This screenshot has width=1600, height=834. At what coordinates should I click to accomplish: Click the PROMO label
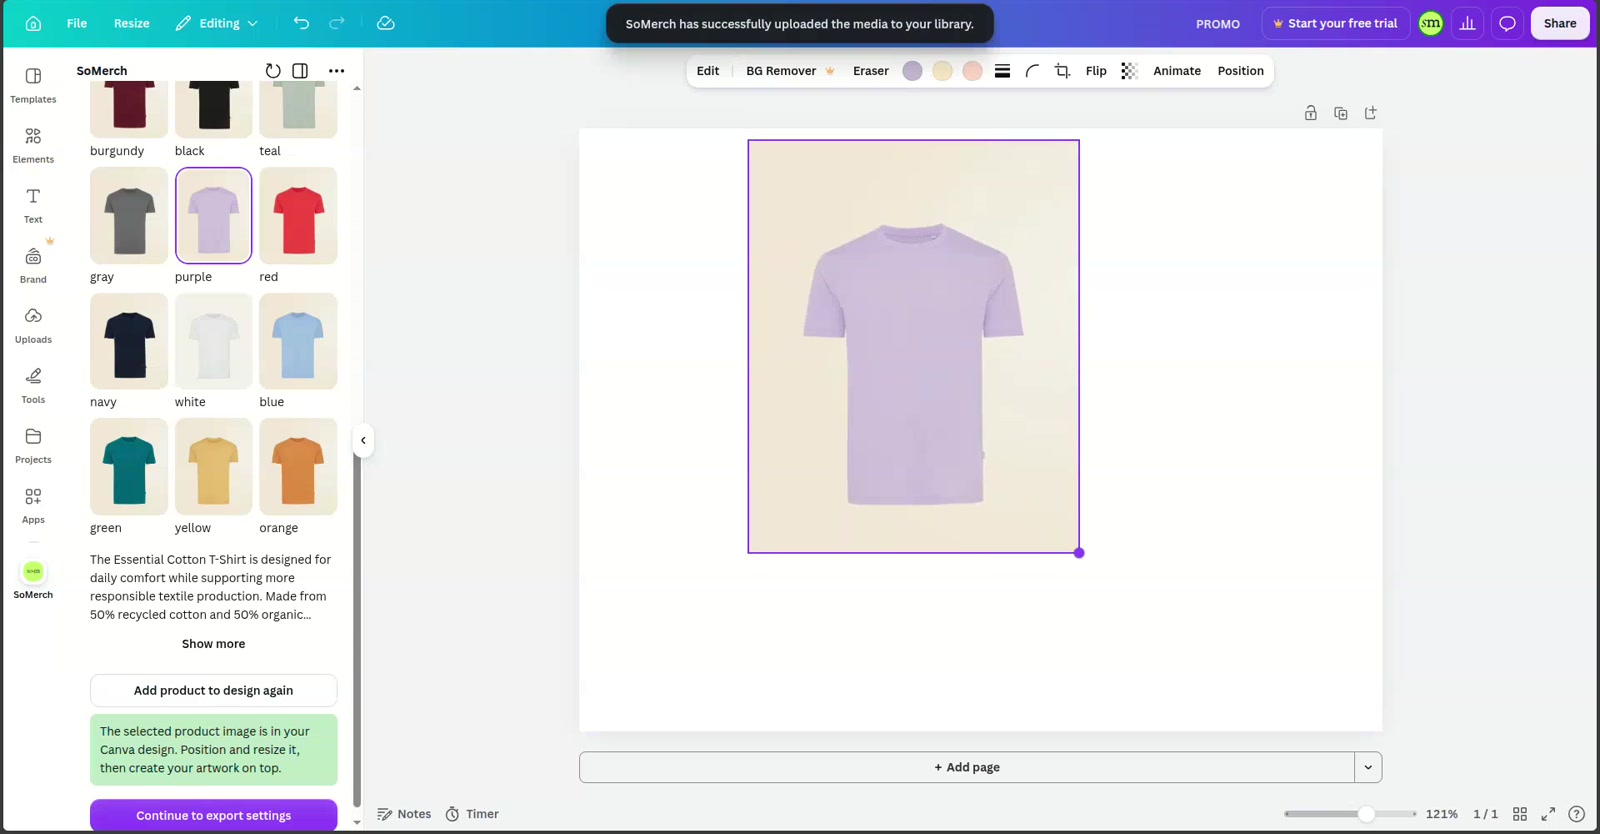coord(1218,24)
